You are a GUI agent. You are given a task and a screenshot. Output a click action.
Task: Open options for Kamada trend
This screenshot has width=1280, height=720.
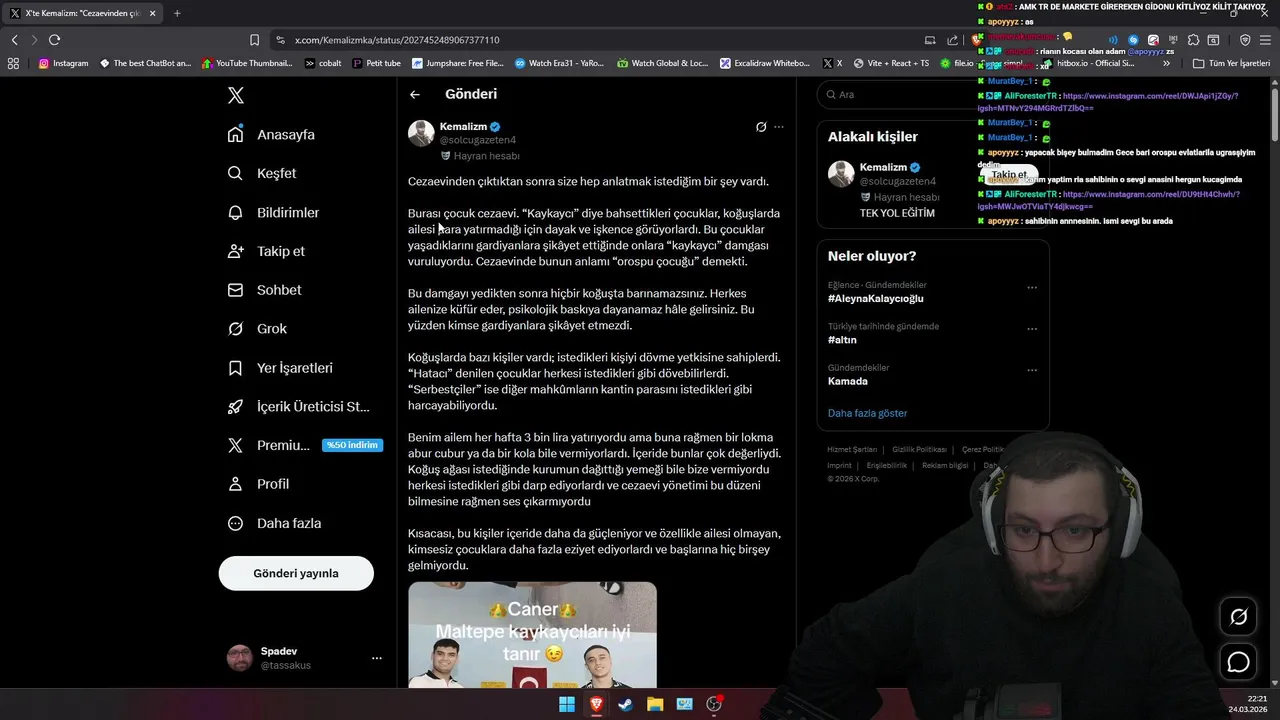[x=1032, y=369]
